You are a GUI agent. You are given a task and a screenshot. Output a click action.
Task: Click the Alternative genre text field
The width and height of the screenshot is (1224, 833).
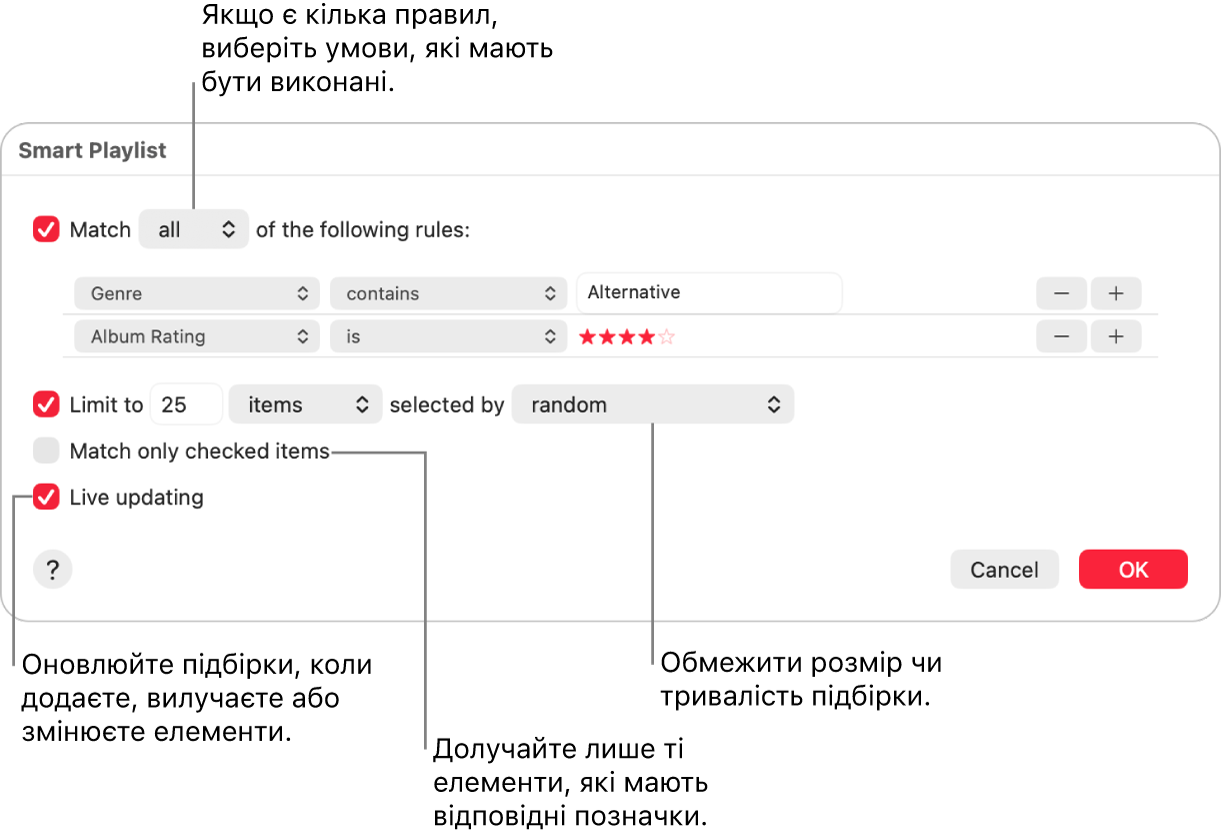coord(709,293)
